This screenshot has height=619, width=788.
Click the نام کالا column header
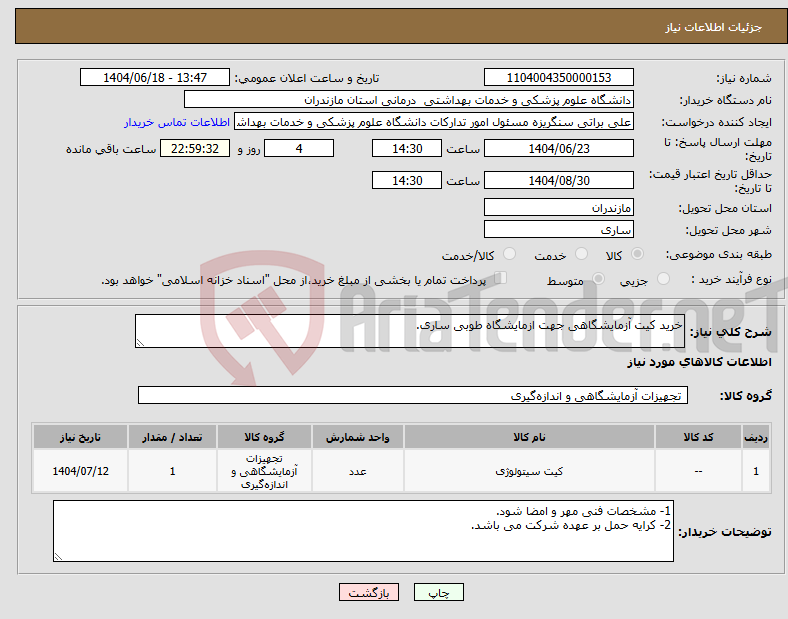coord(529,437)
